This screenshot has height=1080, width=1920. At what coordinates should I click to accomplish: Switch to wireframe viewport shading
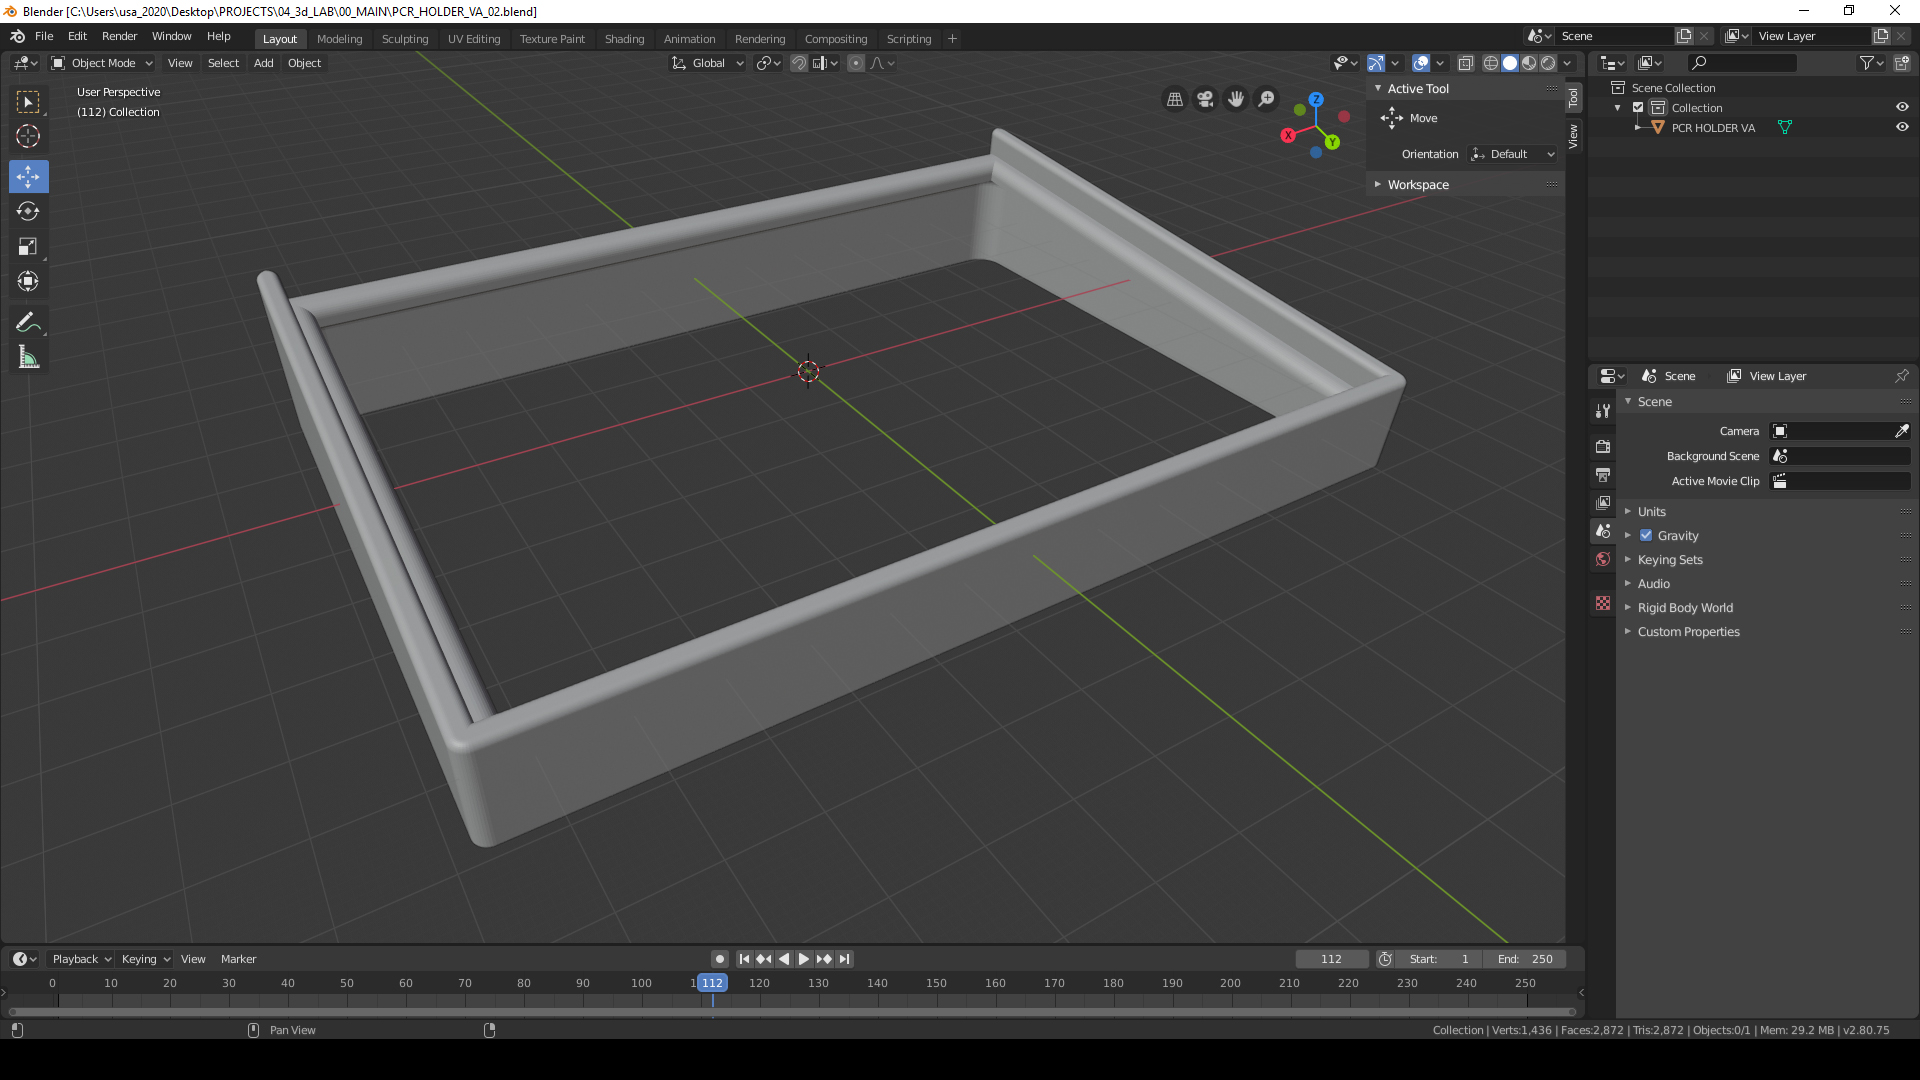[1490, 63]
